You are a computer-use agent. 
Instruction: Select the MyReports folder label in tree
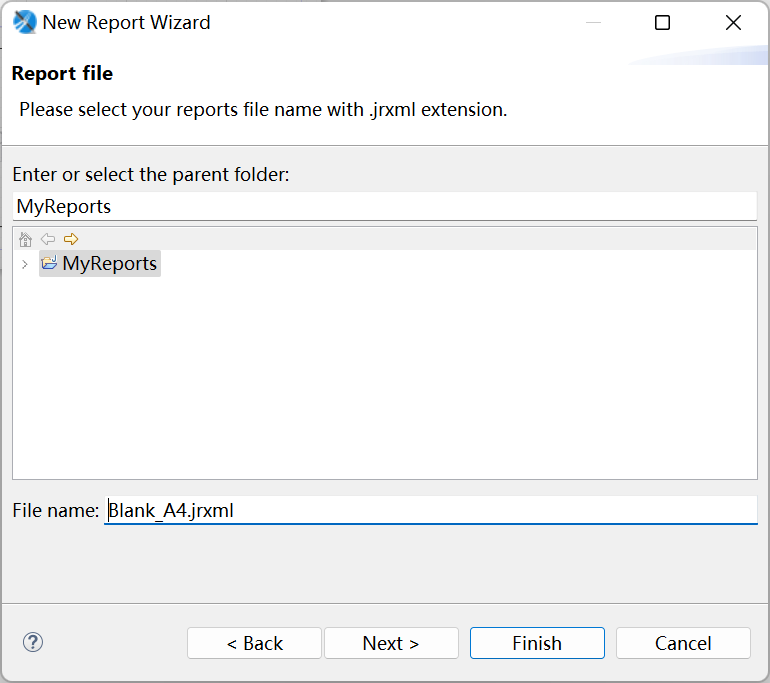pos(109,264)
